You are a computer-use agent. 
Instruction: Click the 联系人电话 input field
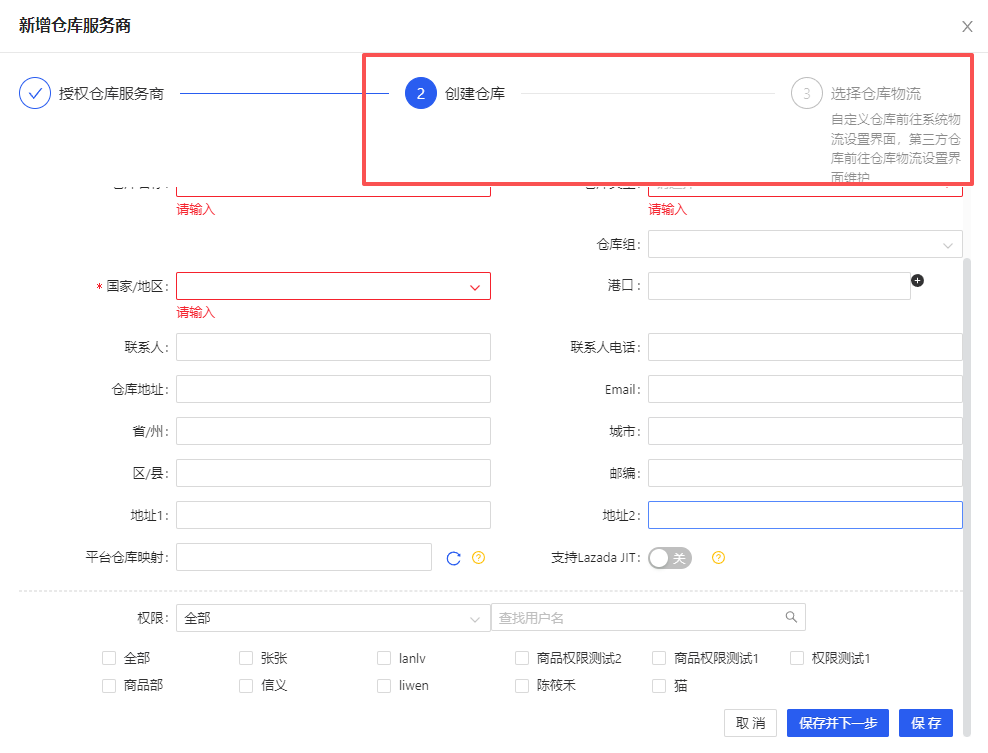[805, 347]
